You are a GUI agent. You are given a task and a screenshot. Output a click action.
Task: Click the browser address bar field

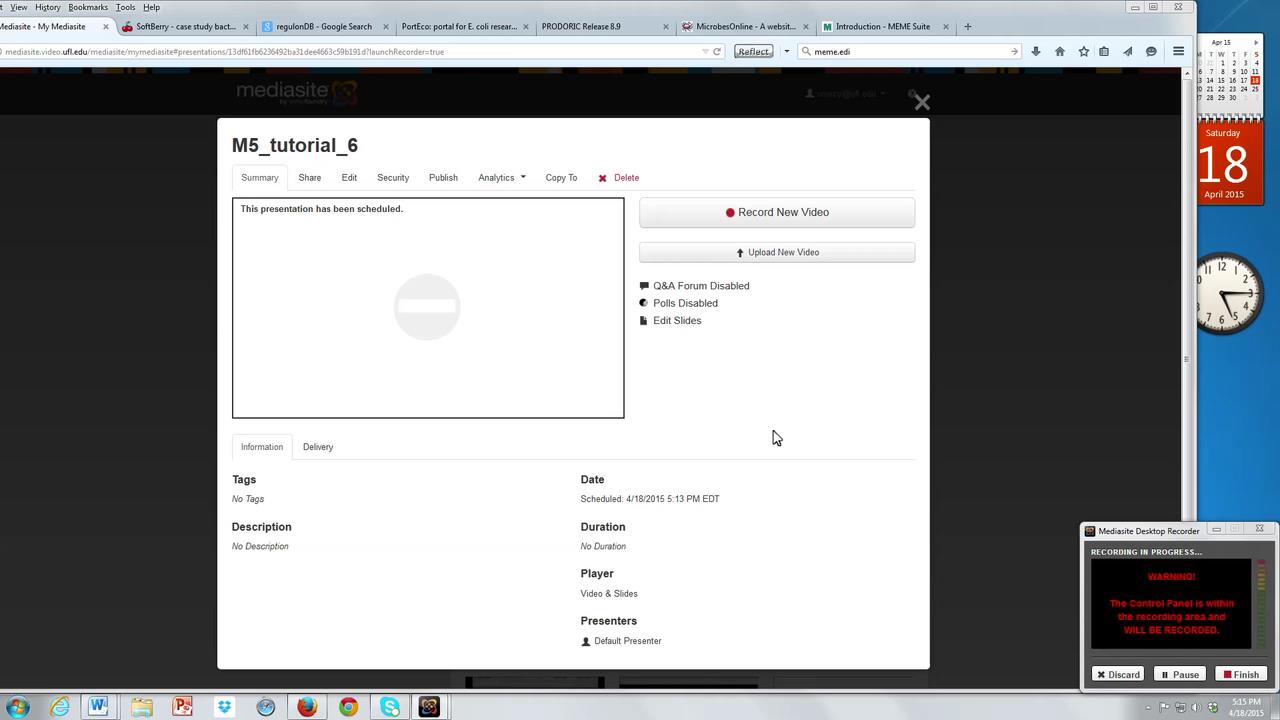[x=400, y=51]
